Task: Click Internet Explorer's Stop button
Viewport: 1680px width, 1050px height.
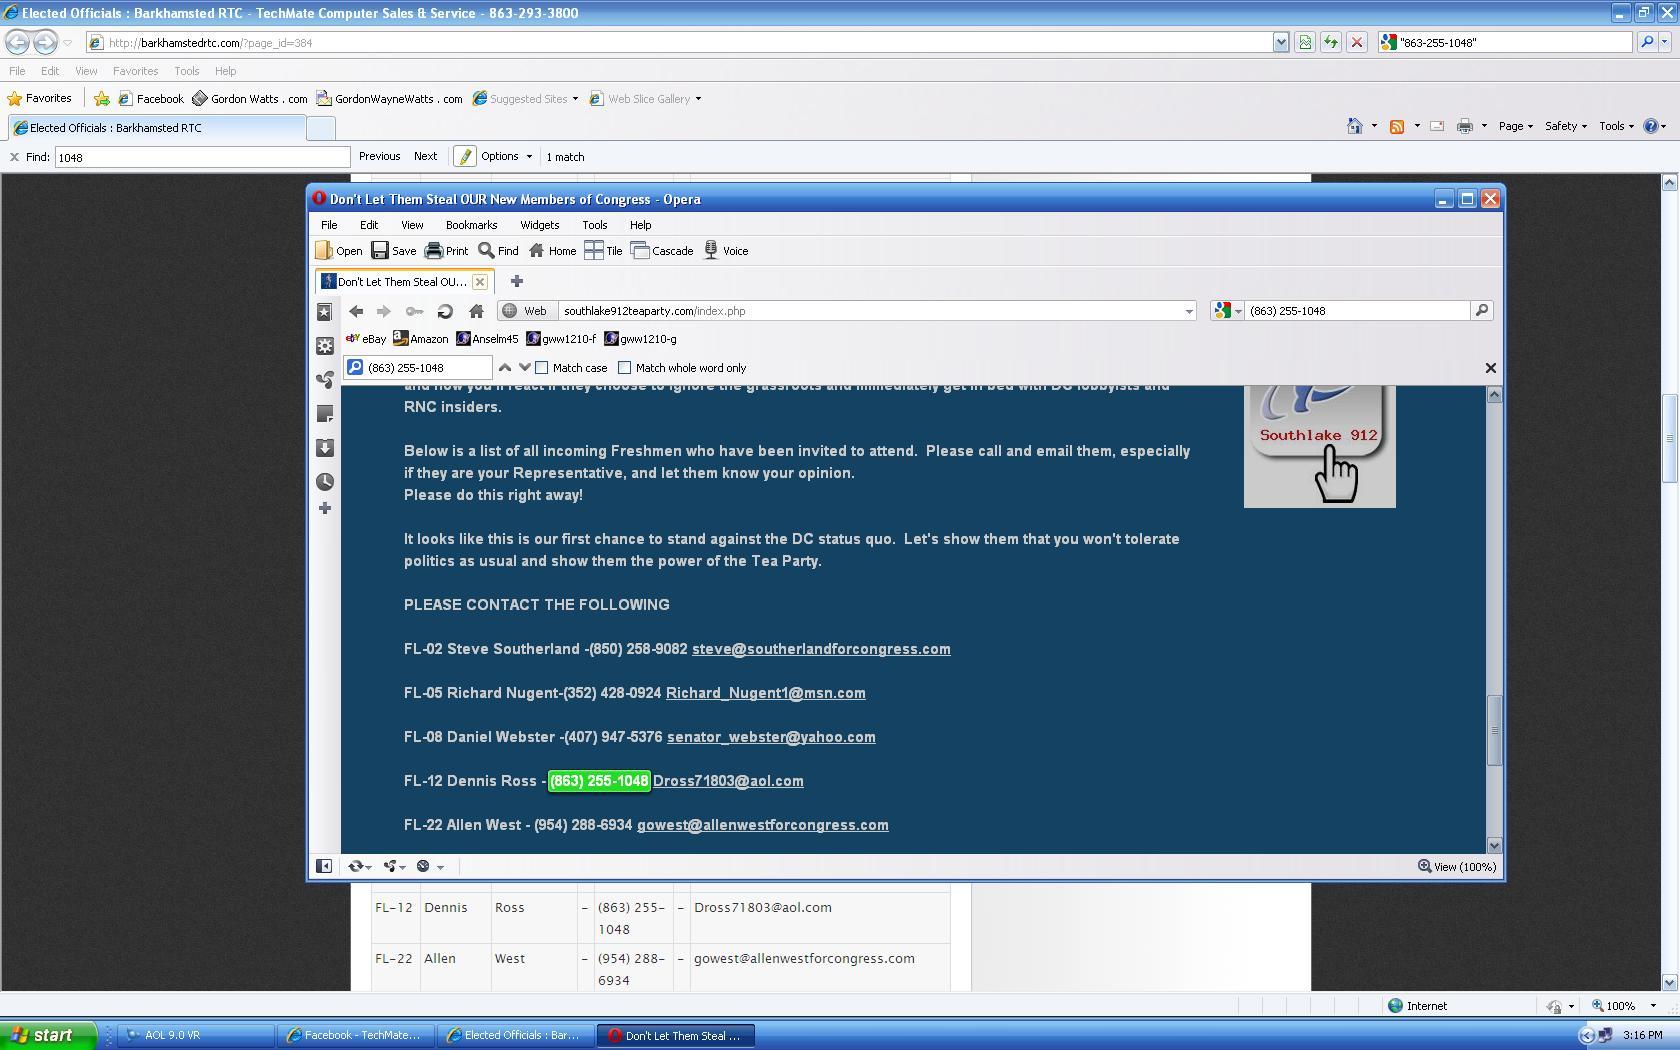Action: 1357,43
